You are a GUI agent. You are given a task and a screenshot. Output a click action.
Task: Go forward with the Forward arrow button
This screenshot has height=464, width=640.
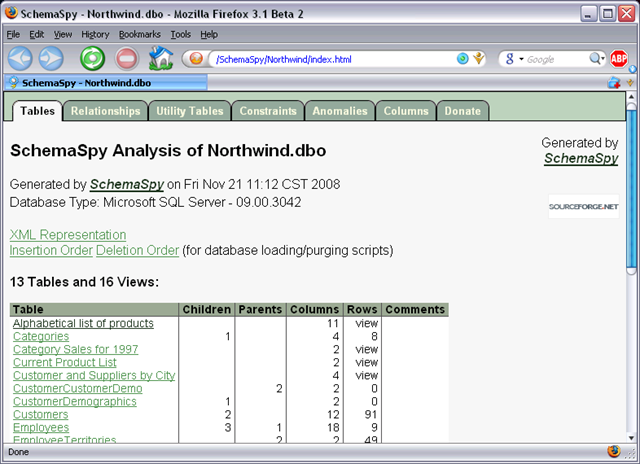51,58
